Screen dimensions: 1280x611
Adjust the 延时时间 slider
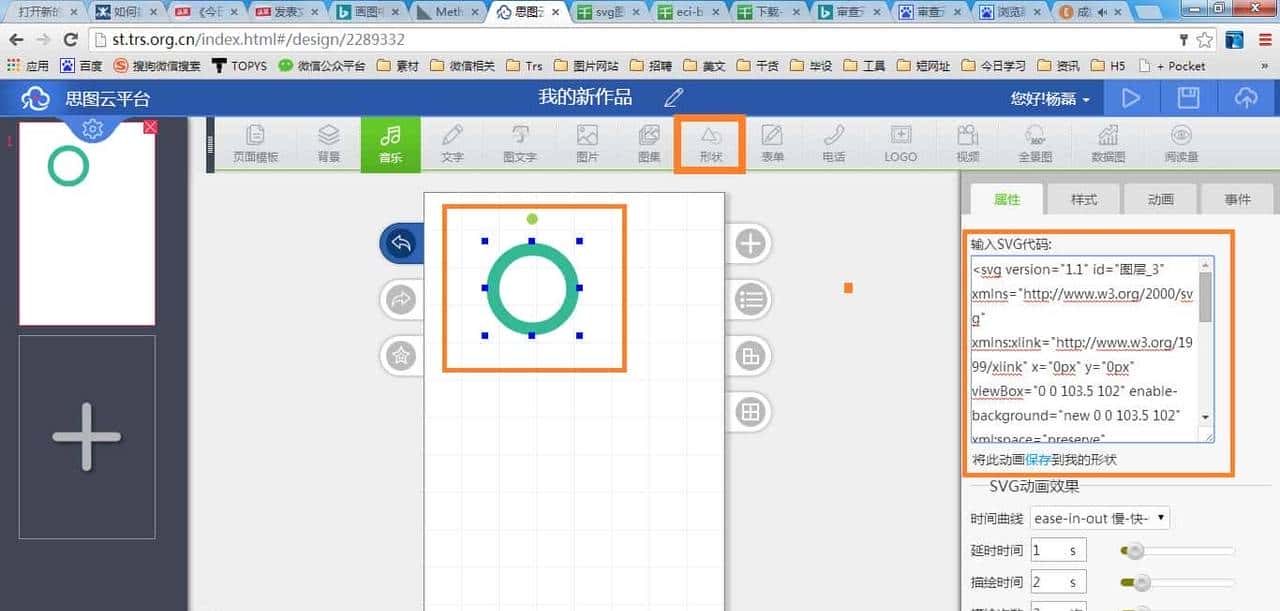tap(1133, 550)
